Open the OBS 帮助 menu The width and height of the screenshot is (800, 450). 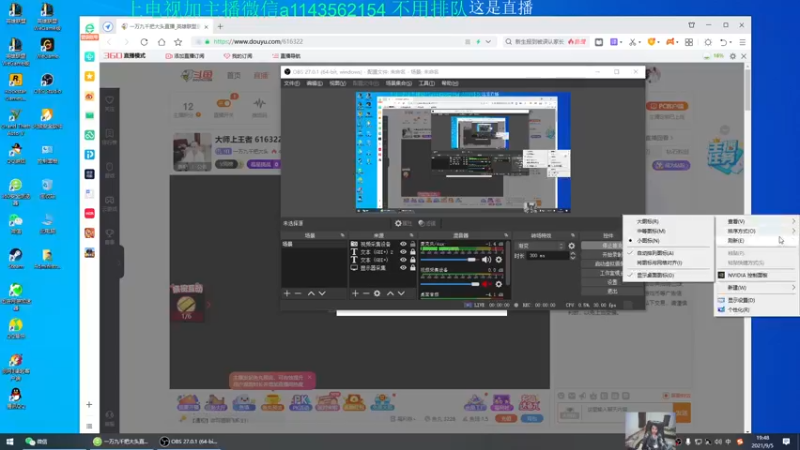tap(449, 83)
